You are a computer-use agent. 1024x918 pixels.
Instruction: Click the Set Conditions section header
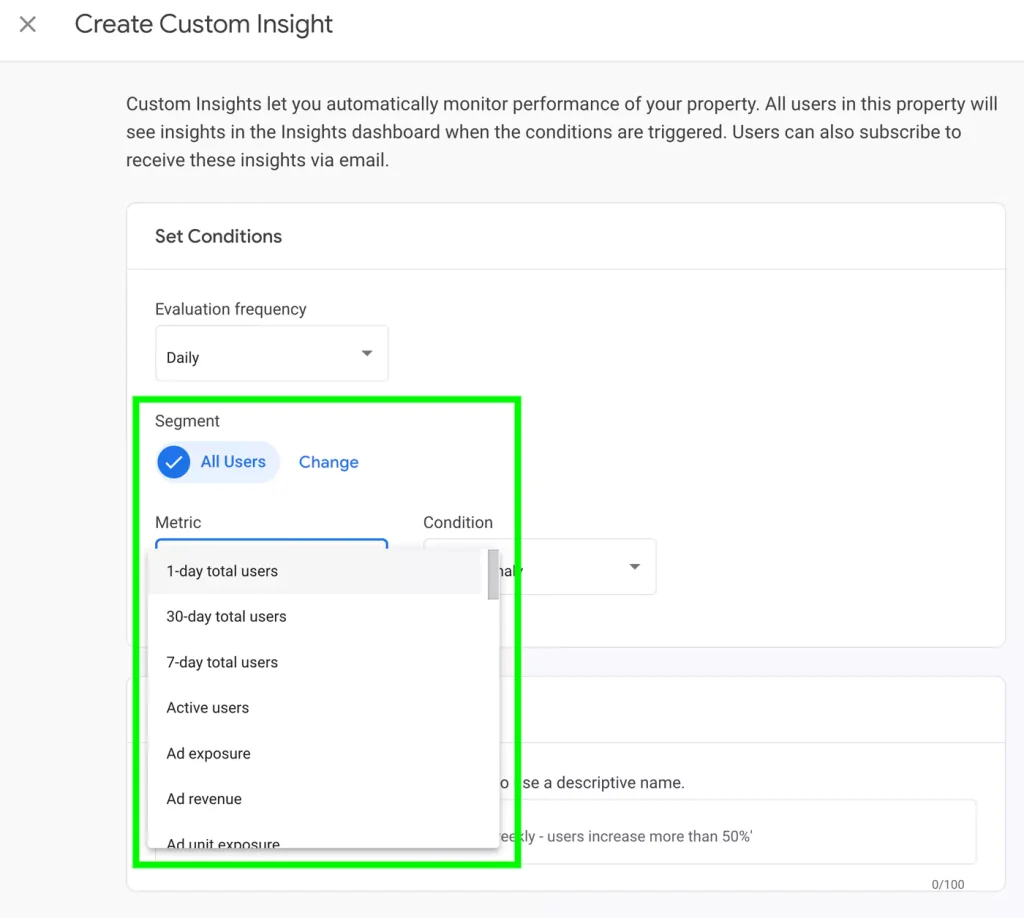coord(218,236)
